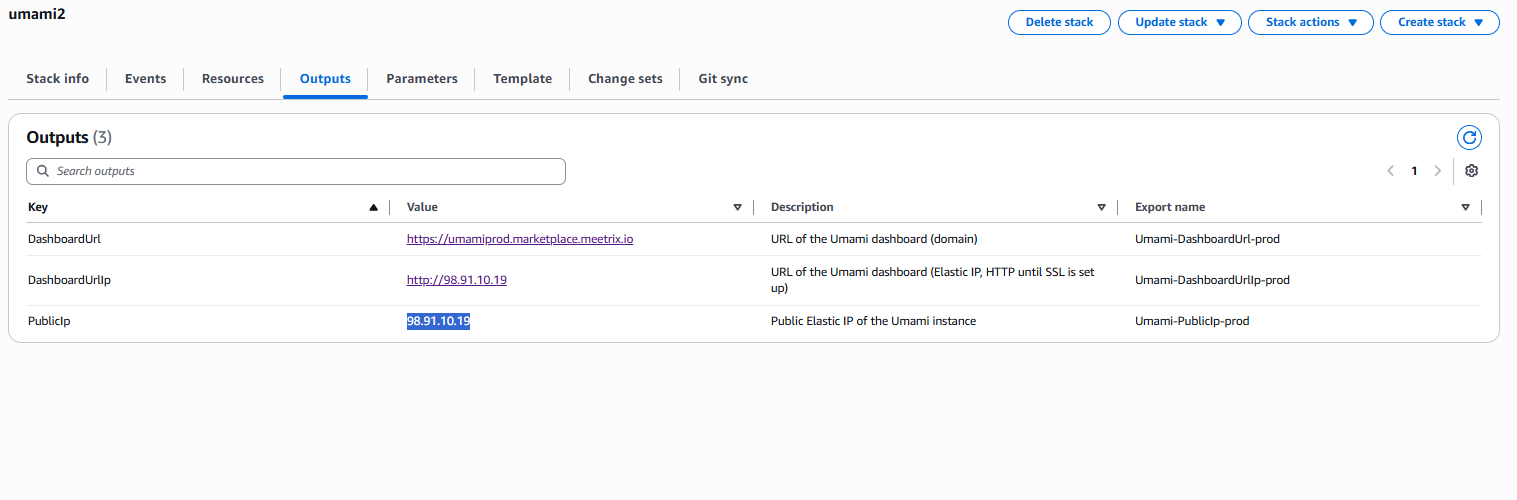The width and height of the screenshot is (1517, 500).
Task: Sort by Key column ascending arrow
Action: 374,207
